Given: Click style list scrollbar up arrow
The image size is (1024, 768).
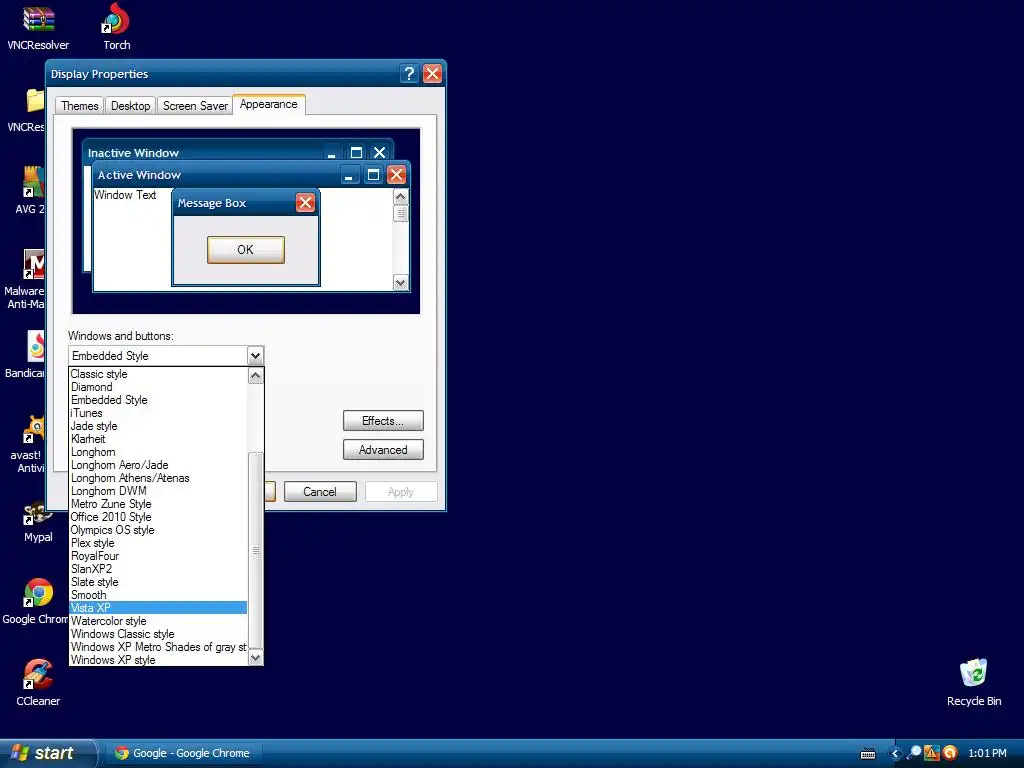Looking at the screenshot, I should point(256,376).
